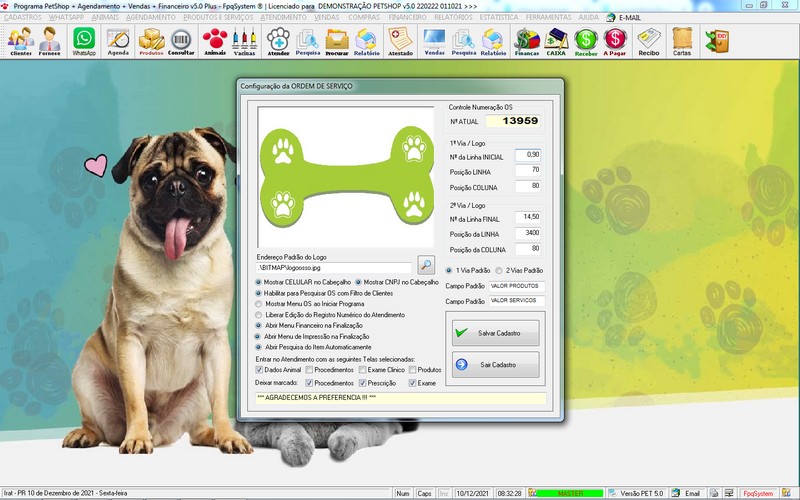
Task: Open the Procurar folder icon
Action: (x=337, y=41)
